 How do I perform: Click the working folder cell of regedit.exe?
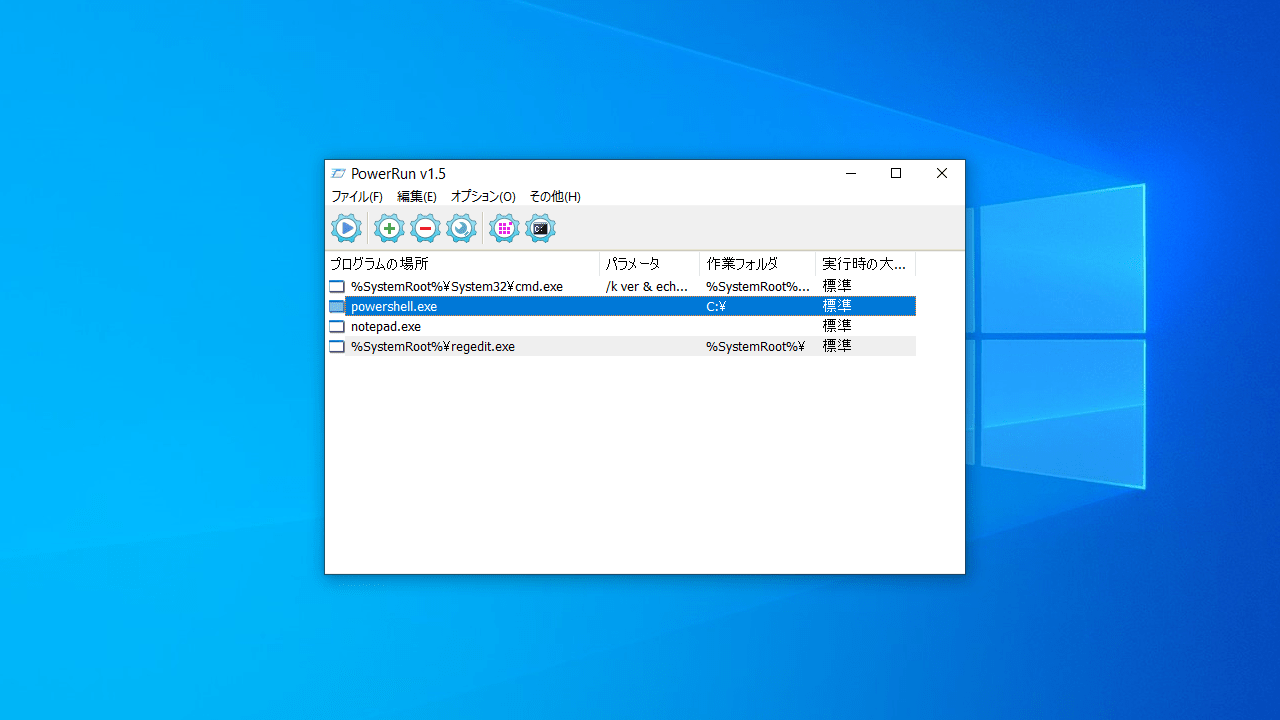point(755,347)
